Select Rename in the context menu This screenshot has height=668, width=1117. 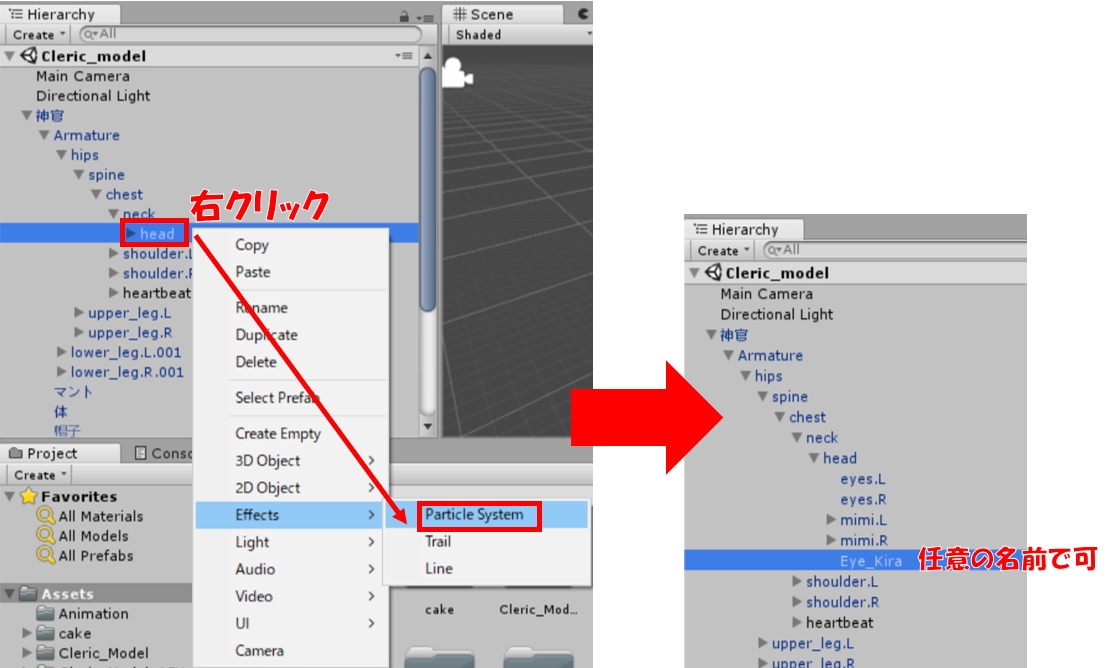pos(261,308)
